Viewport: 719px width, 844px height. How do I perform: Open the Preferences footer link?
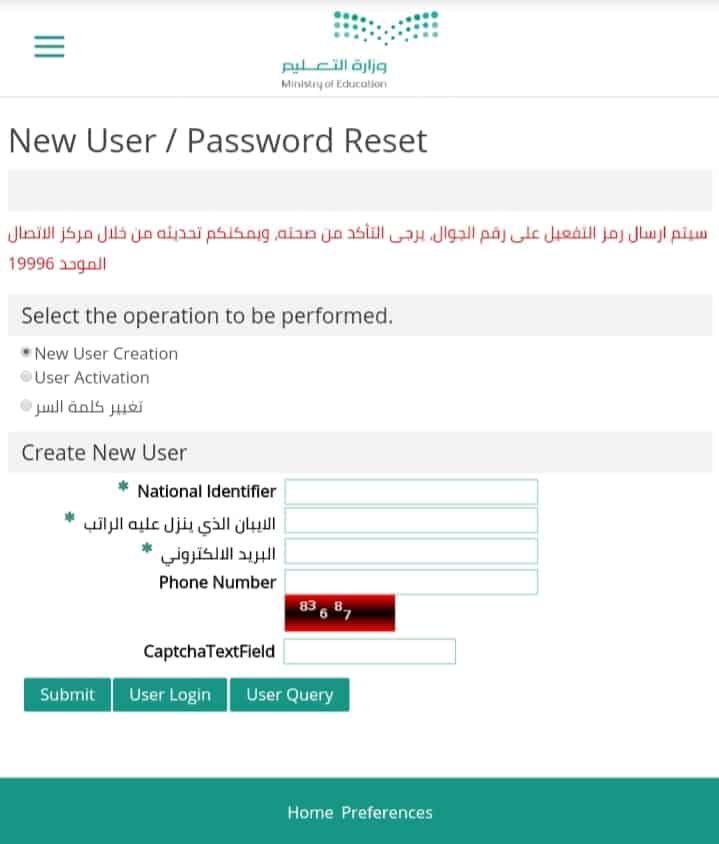coord(387,812)
